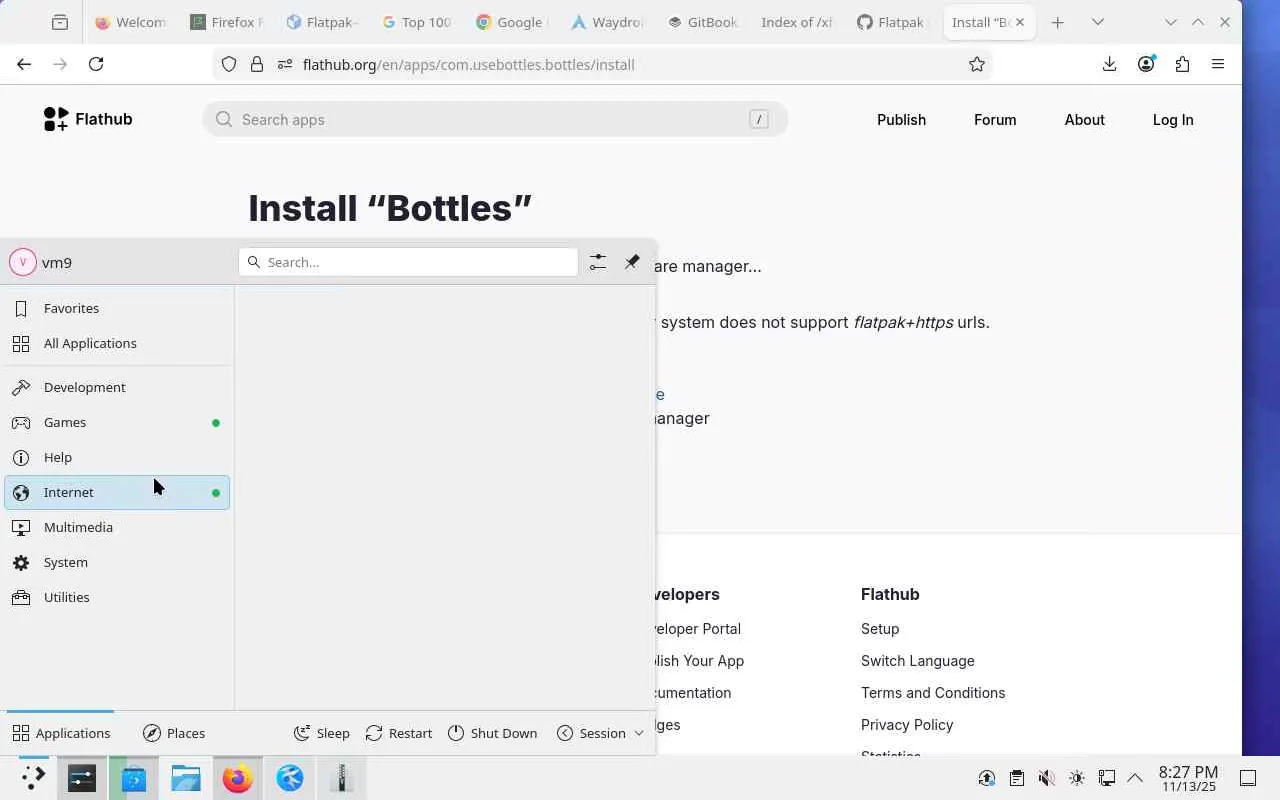This screenshot has height=800, width=1280.
Task: Open the Firefox account icon
Action: [1146, 64]
